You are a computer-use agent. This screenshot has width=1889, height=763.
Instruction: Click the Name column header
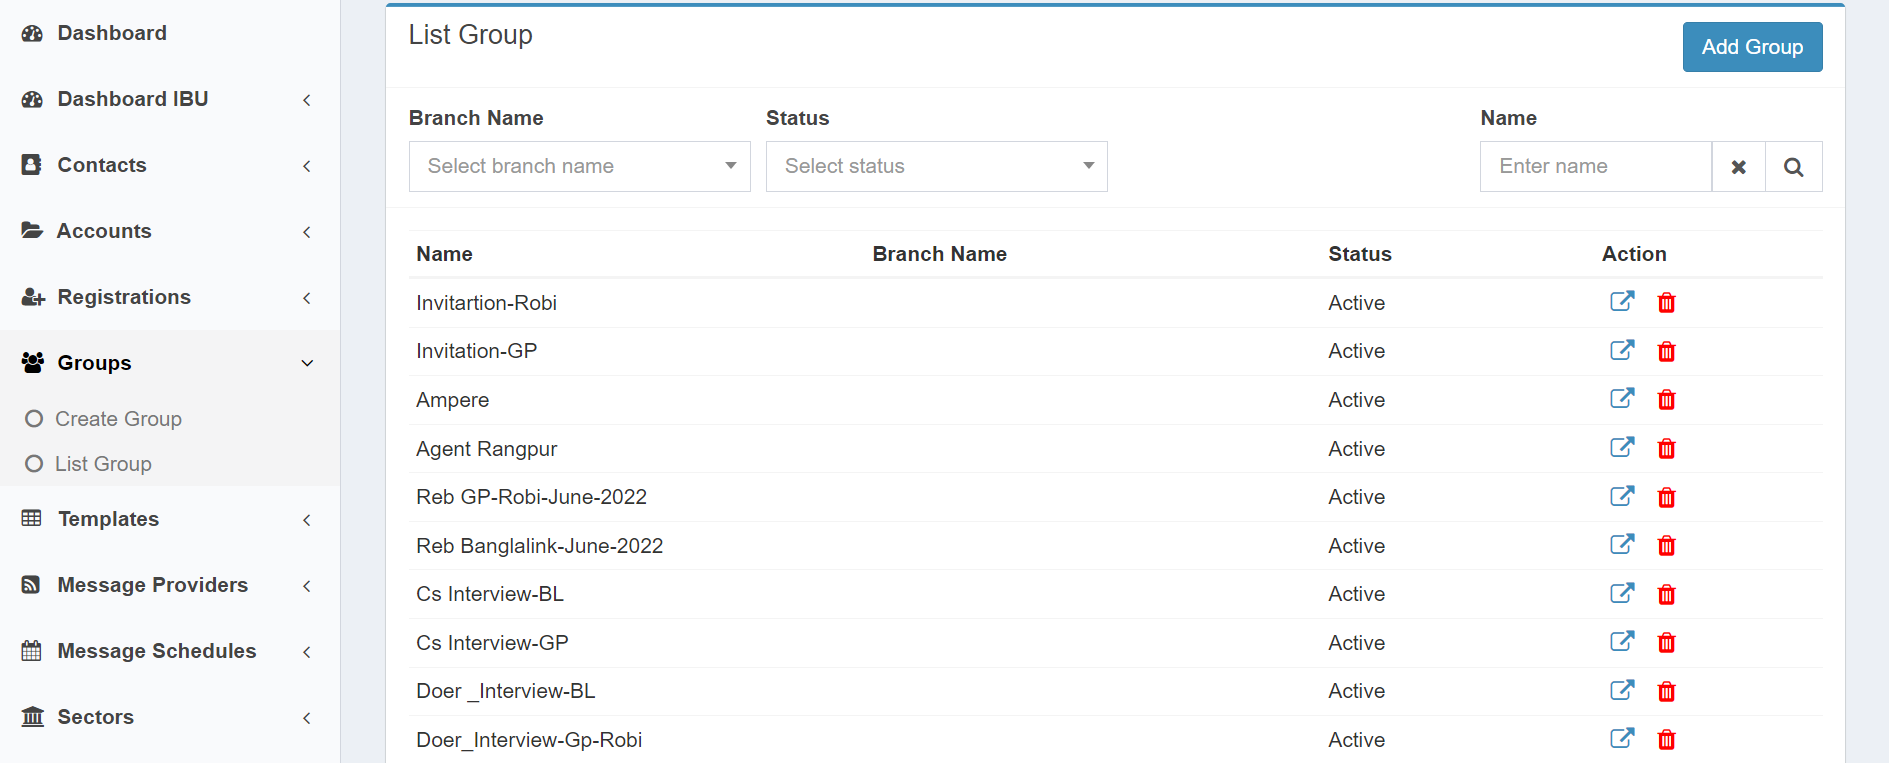[444, 254]
